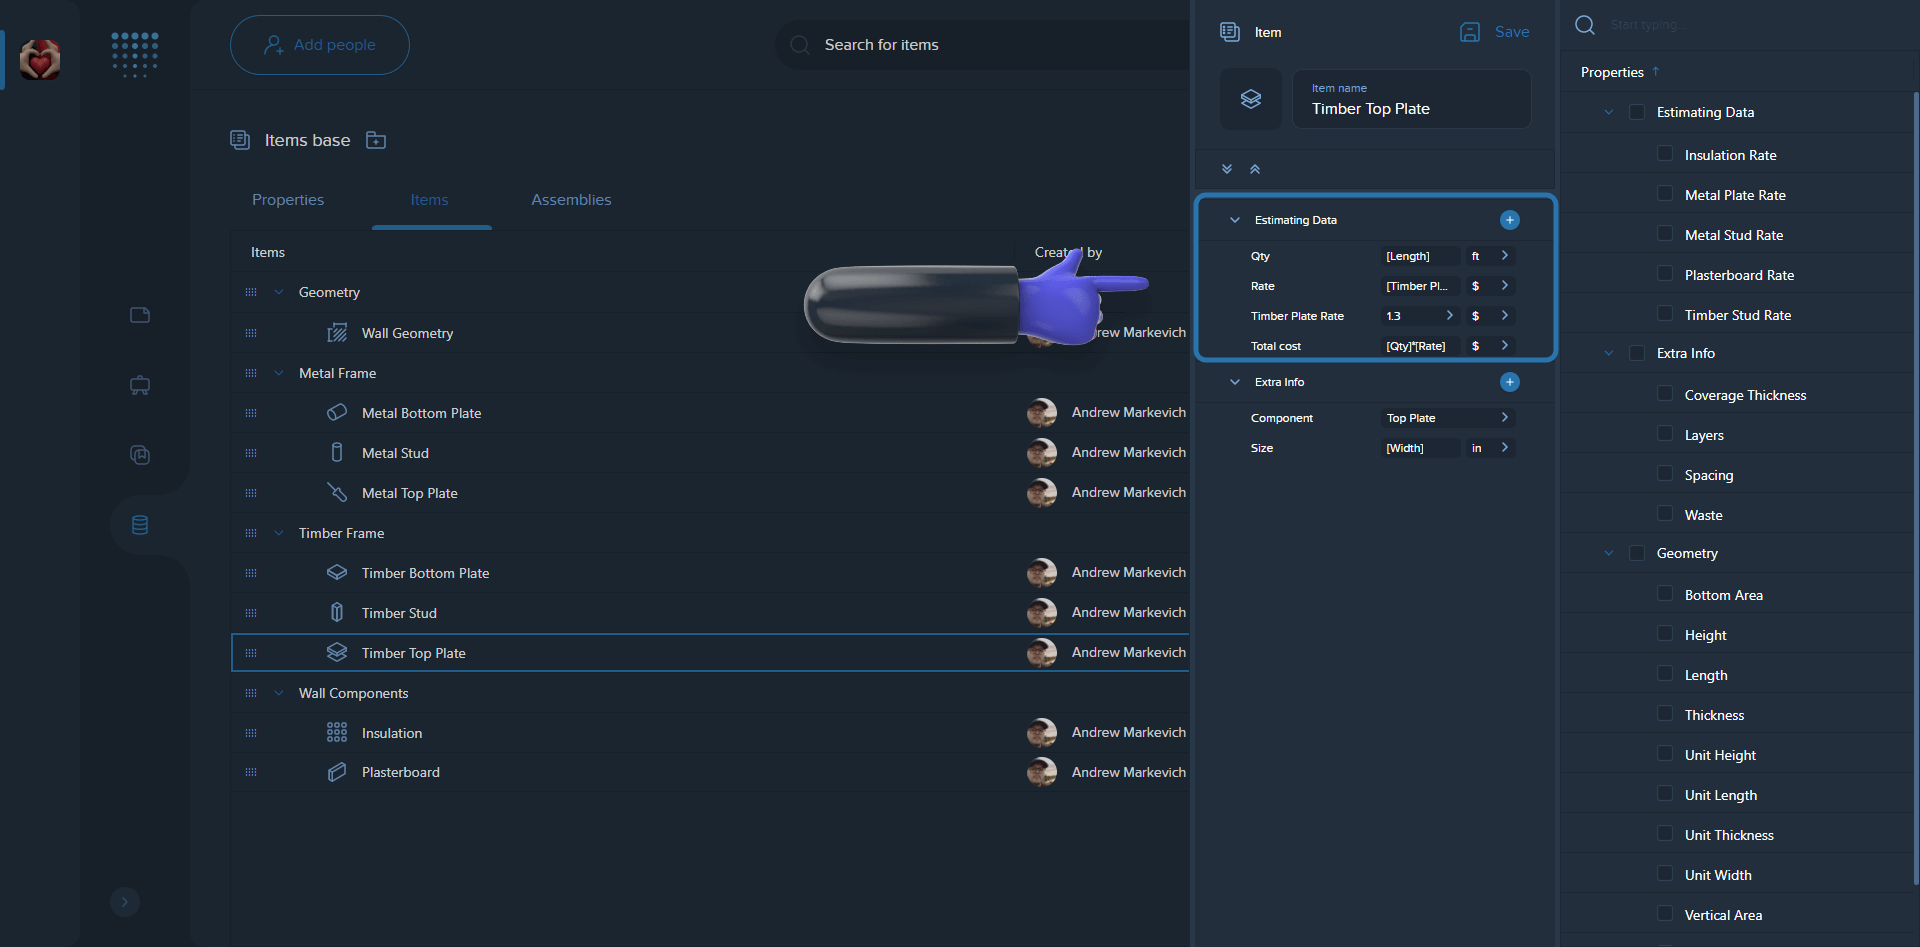
Task: Add property to Estimating Data with plus
Action: point(1510,220)
